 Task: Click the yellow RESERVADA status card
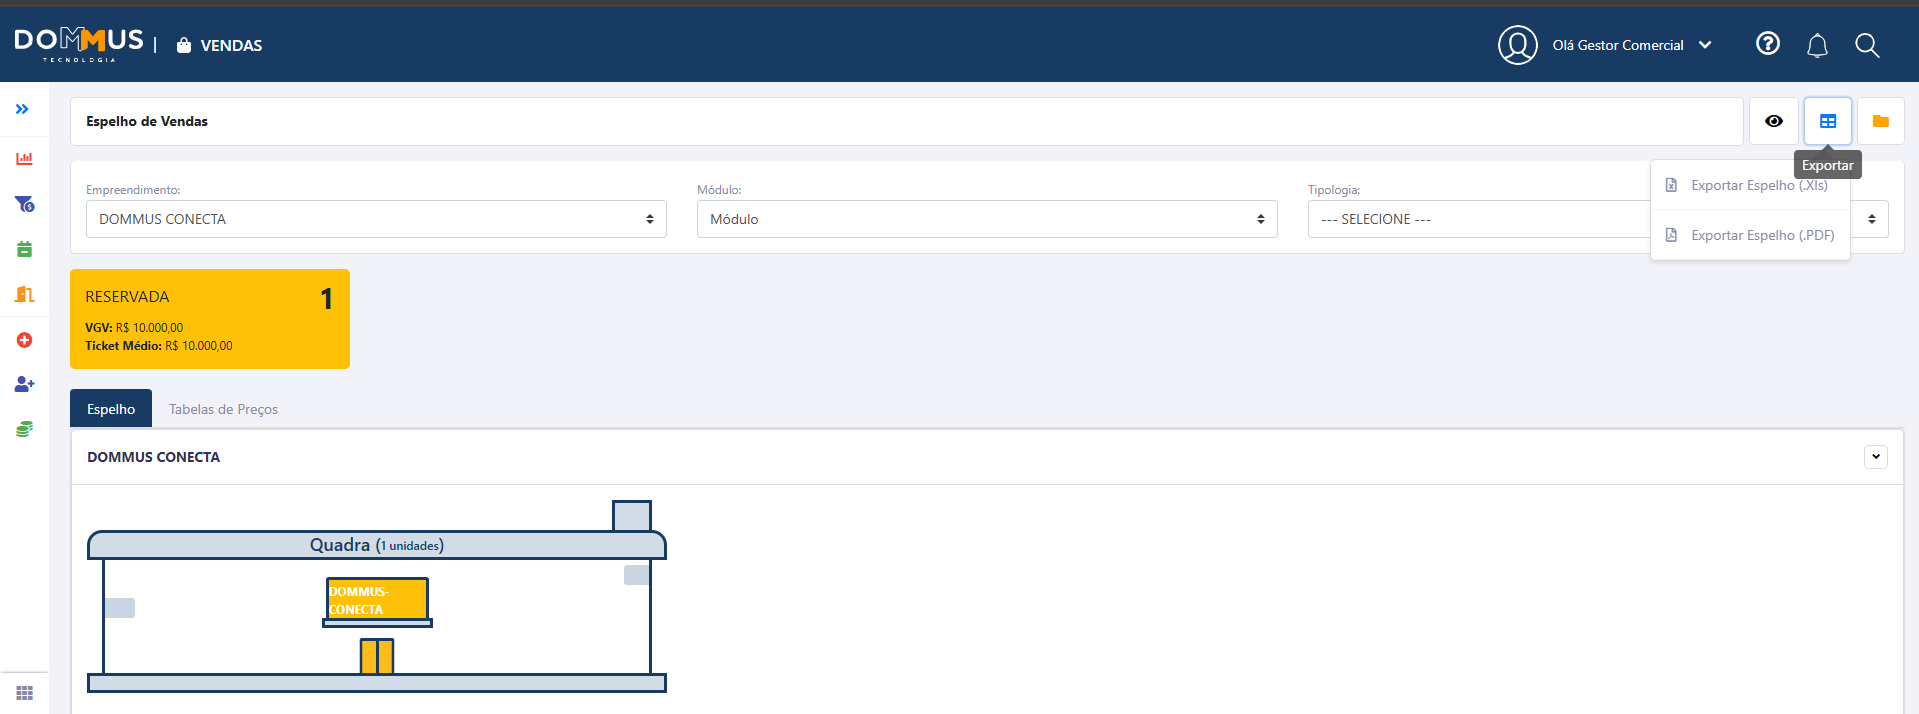click(210, 319)
